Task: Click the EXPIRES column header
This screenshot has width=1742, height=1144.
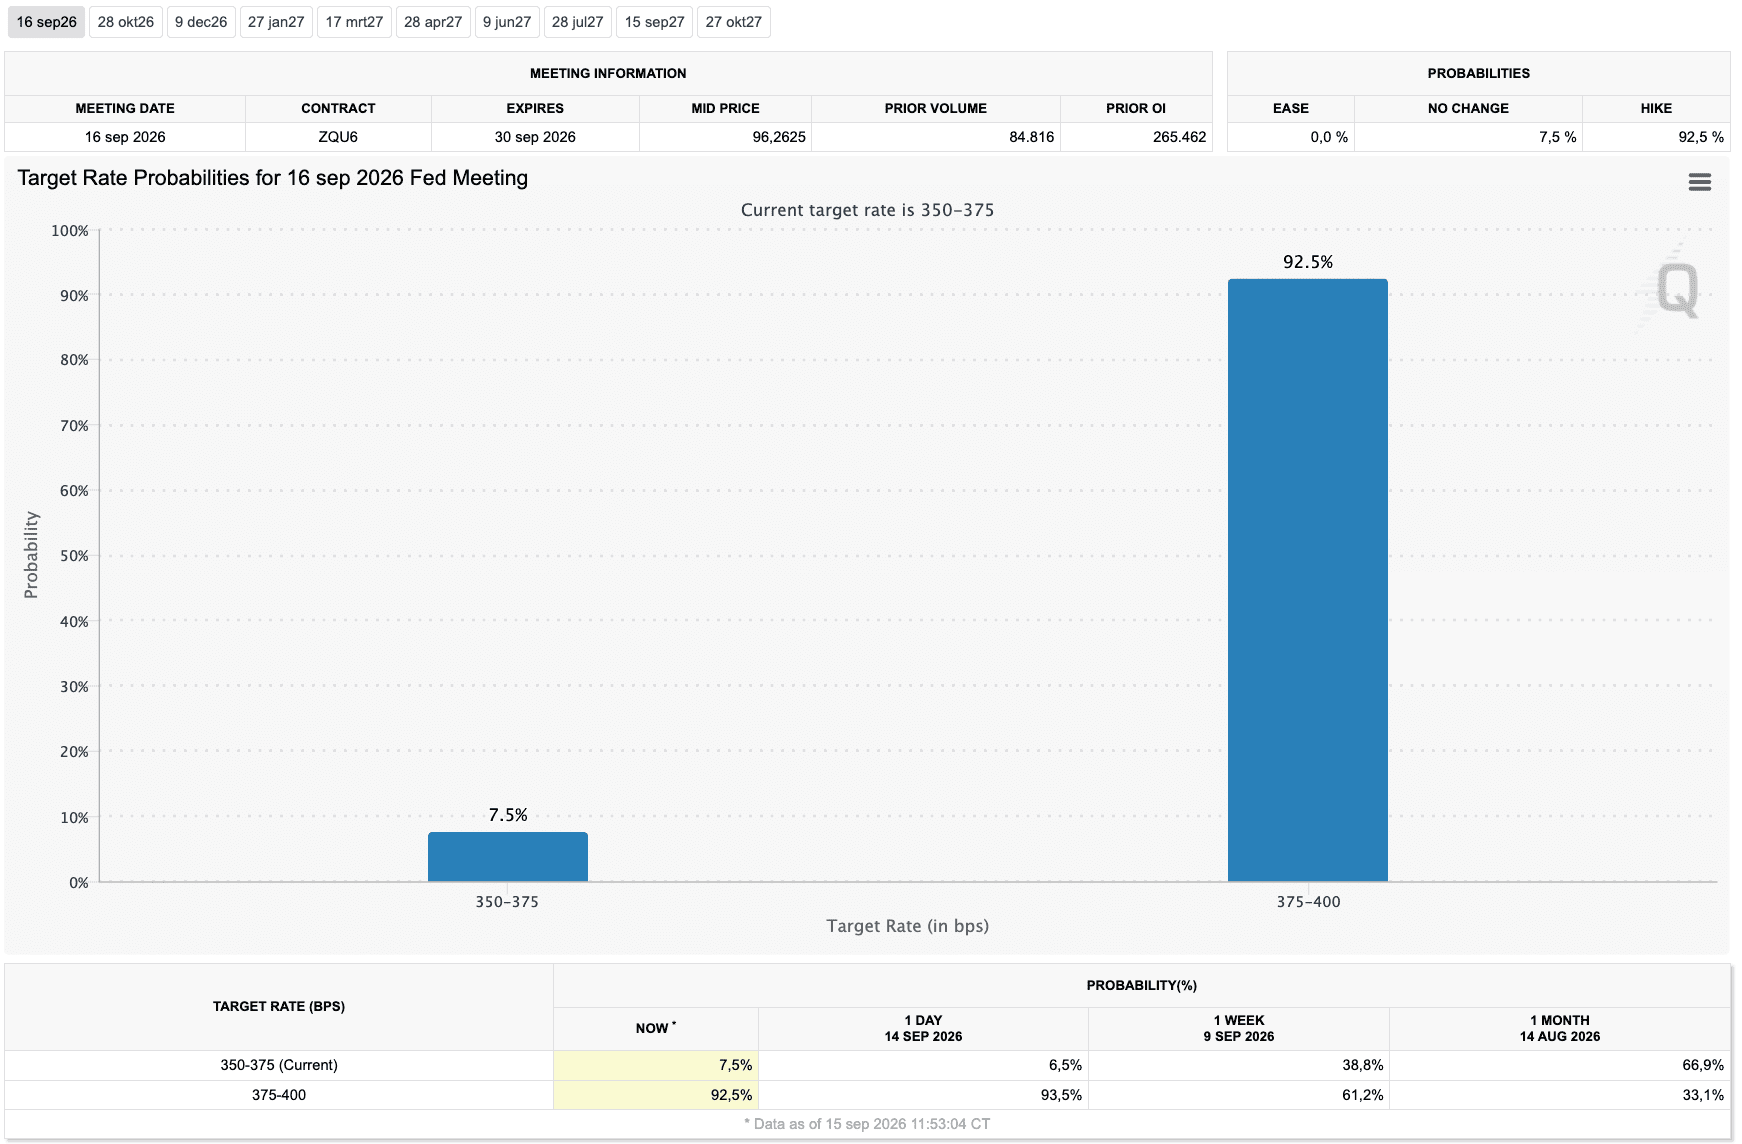Action: tap(535, 108)
